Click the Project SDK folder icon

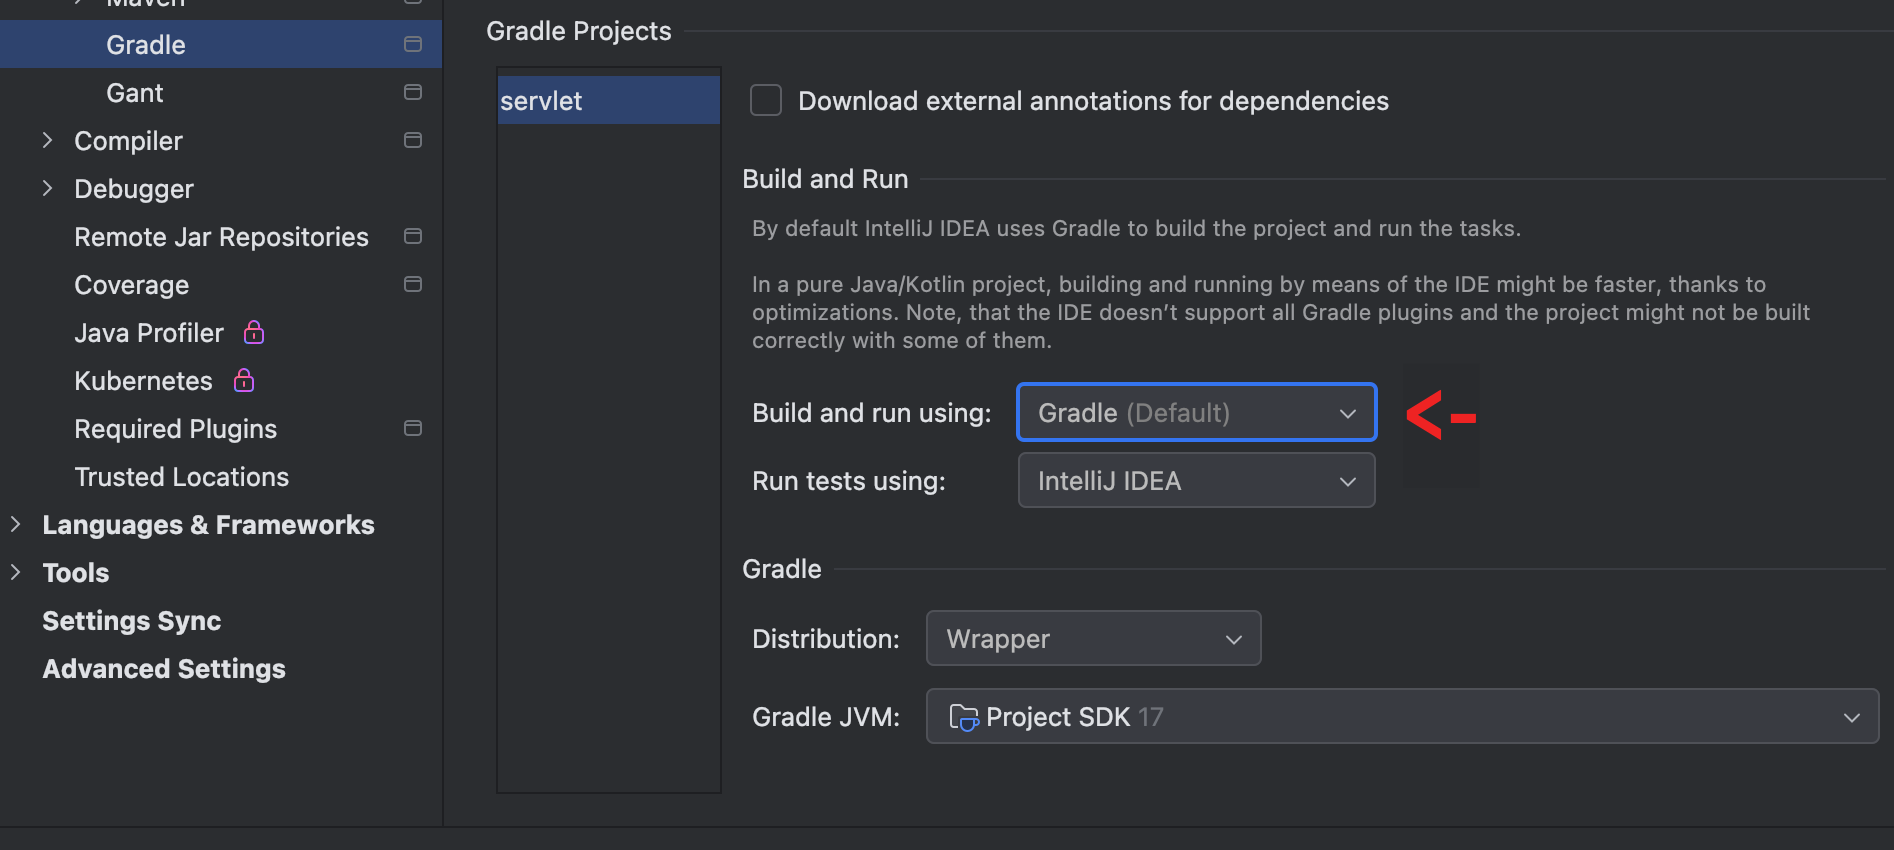(x=963, y=717)
